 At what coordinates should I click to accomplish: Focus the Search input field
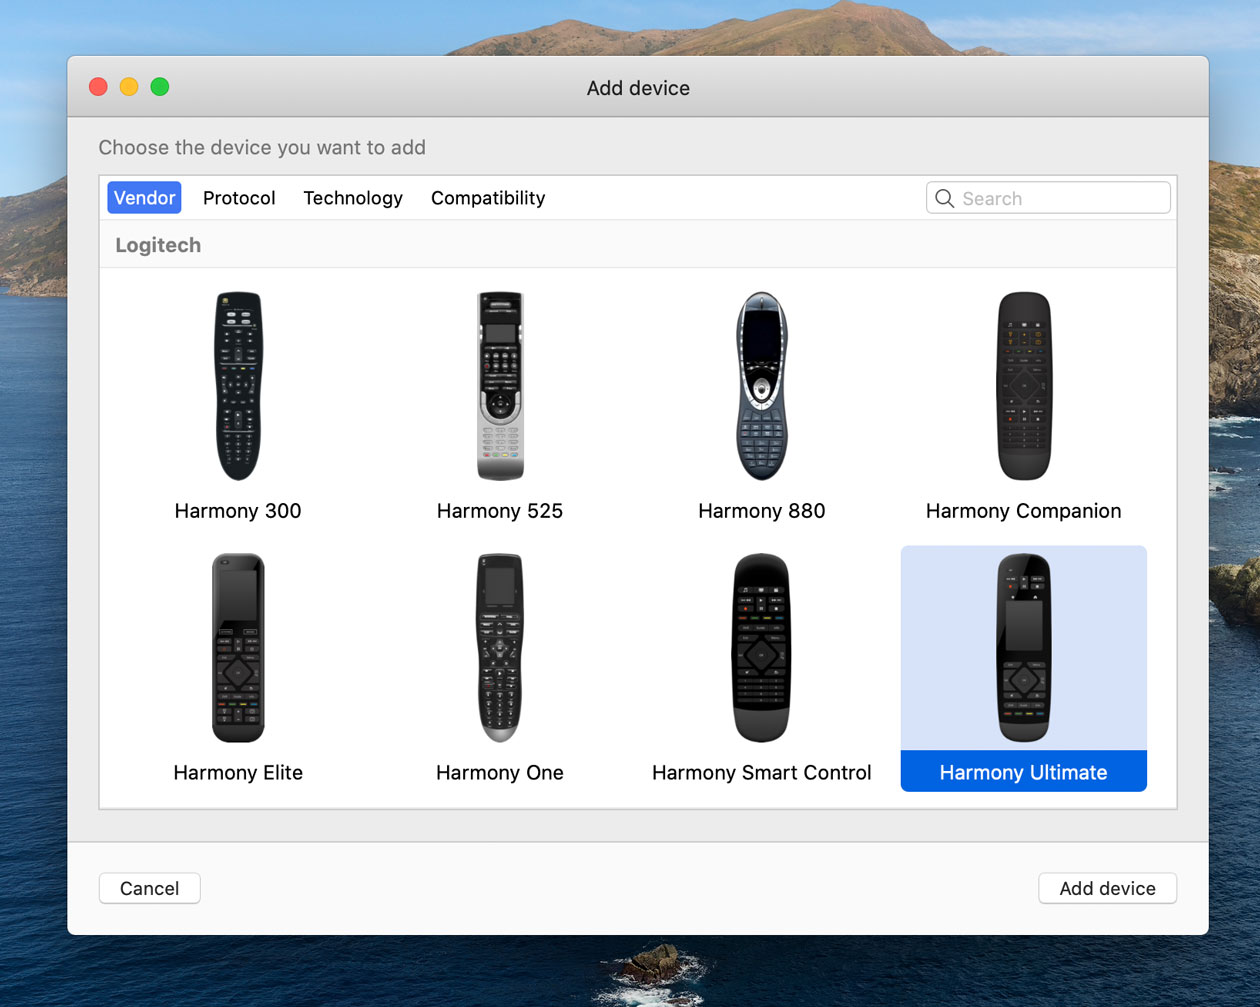click(1048, 198)
